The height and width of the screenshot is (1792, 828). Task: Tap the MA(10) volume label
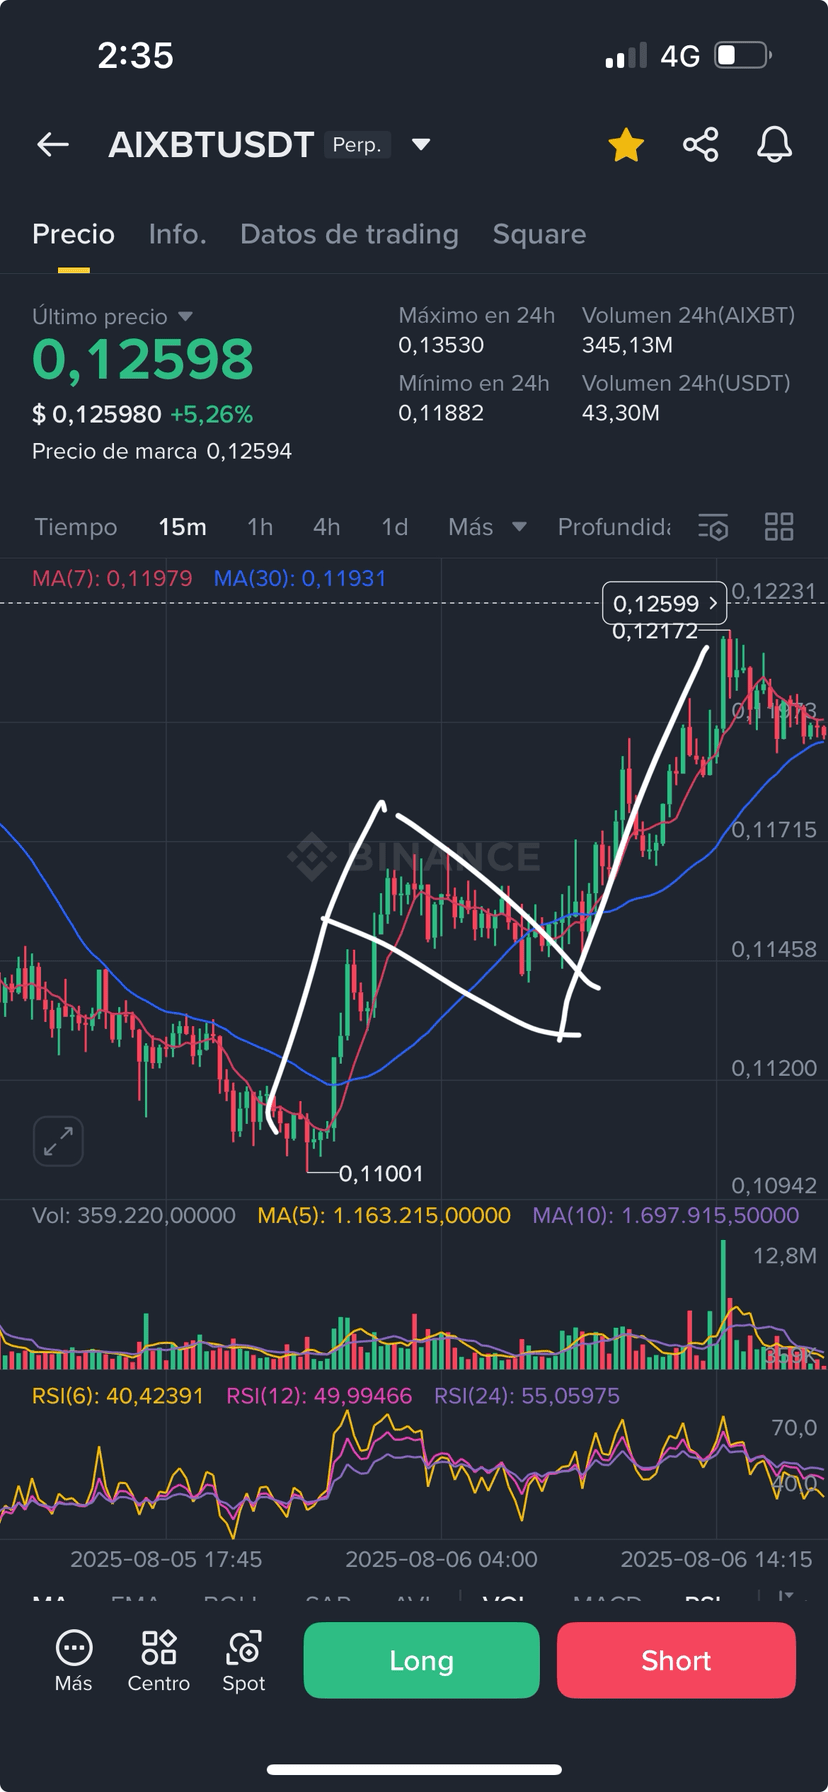[x=666, y=1215]
